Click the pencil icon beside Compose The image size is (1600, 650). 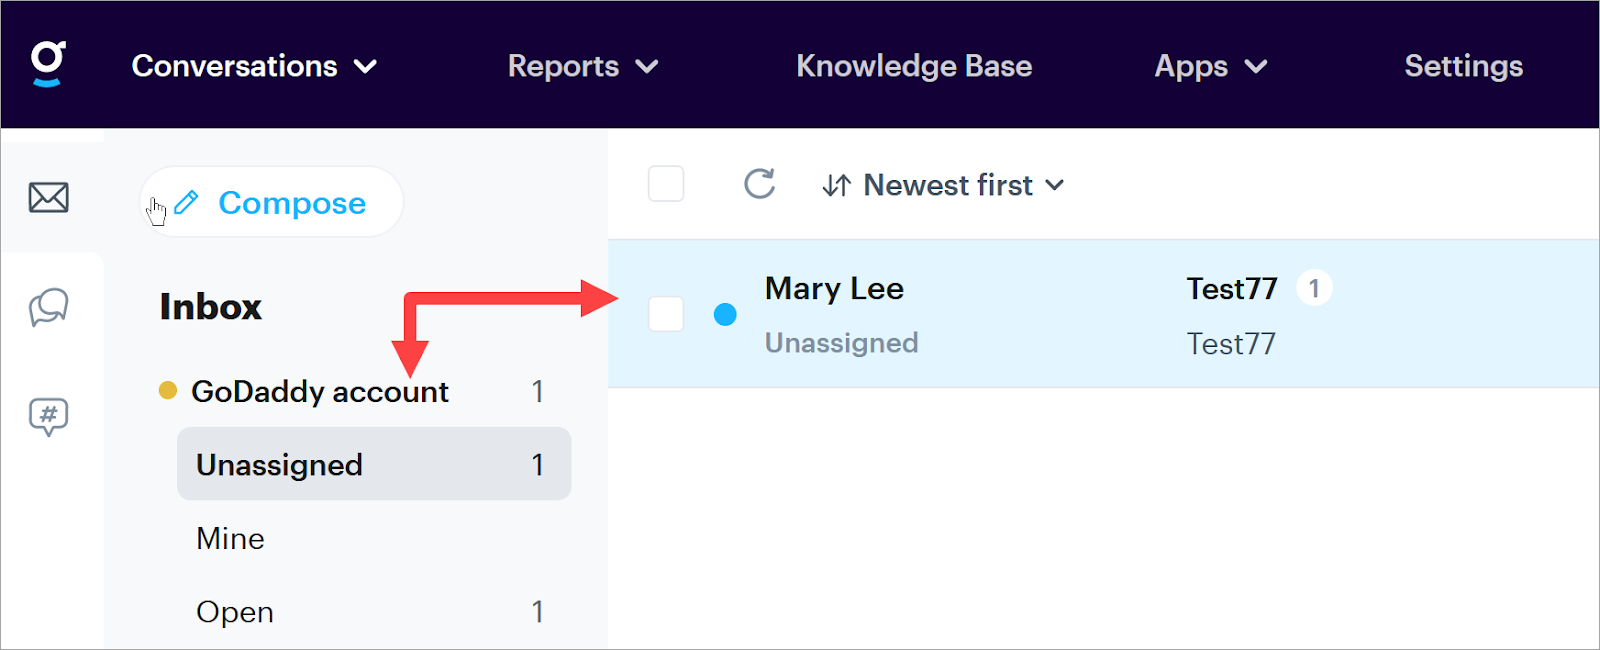(x=186, y=203)
